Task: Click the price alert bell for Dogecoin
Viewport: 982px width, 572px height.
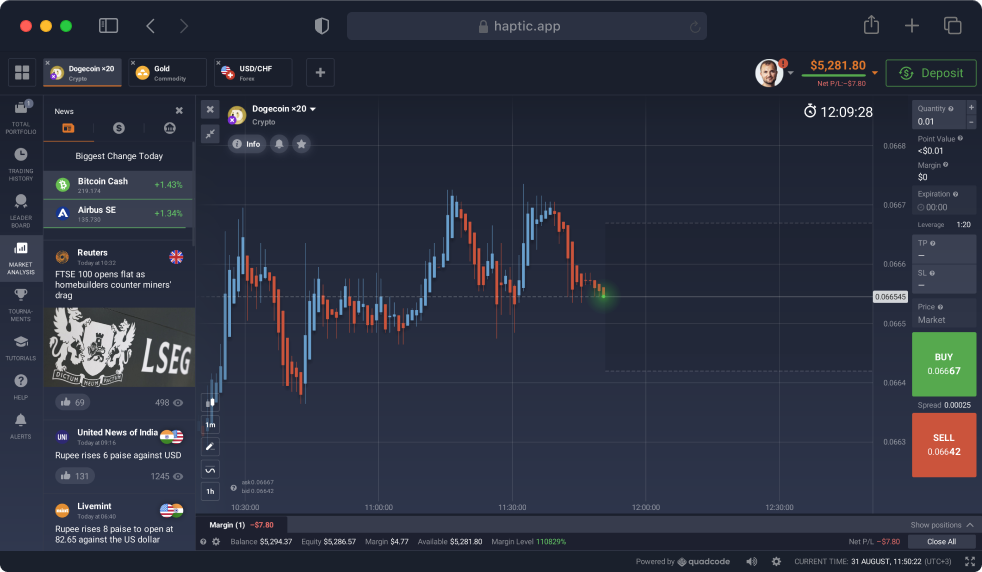Action: click(279, 144)
